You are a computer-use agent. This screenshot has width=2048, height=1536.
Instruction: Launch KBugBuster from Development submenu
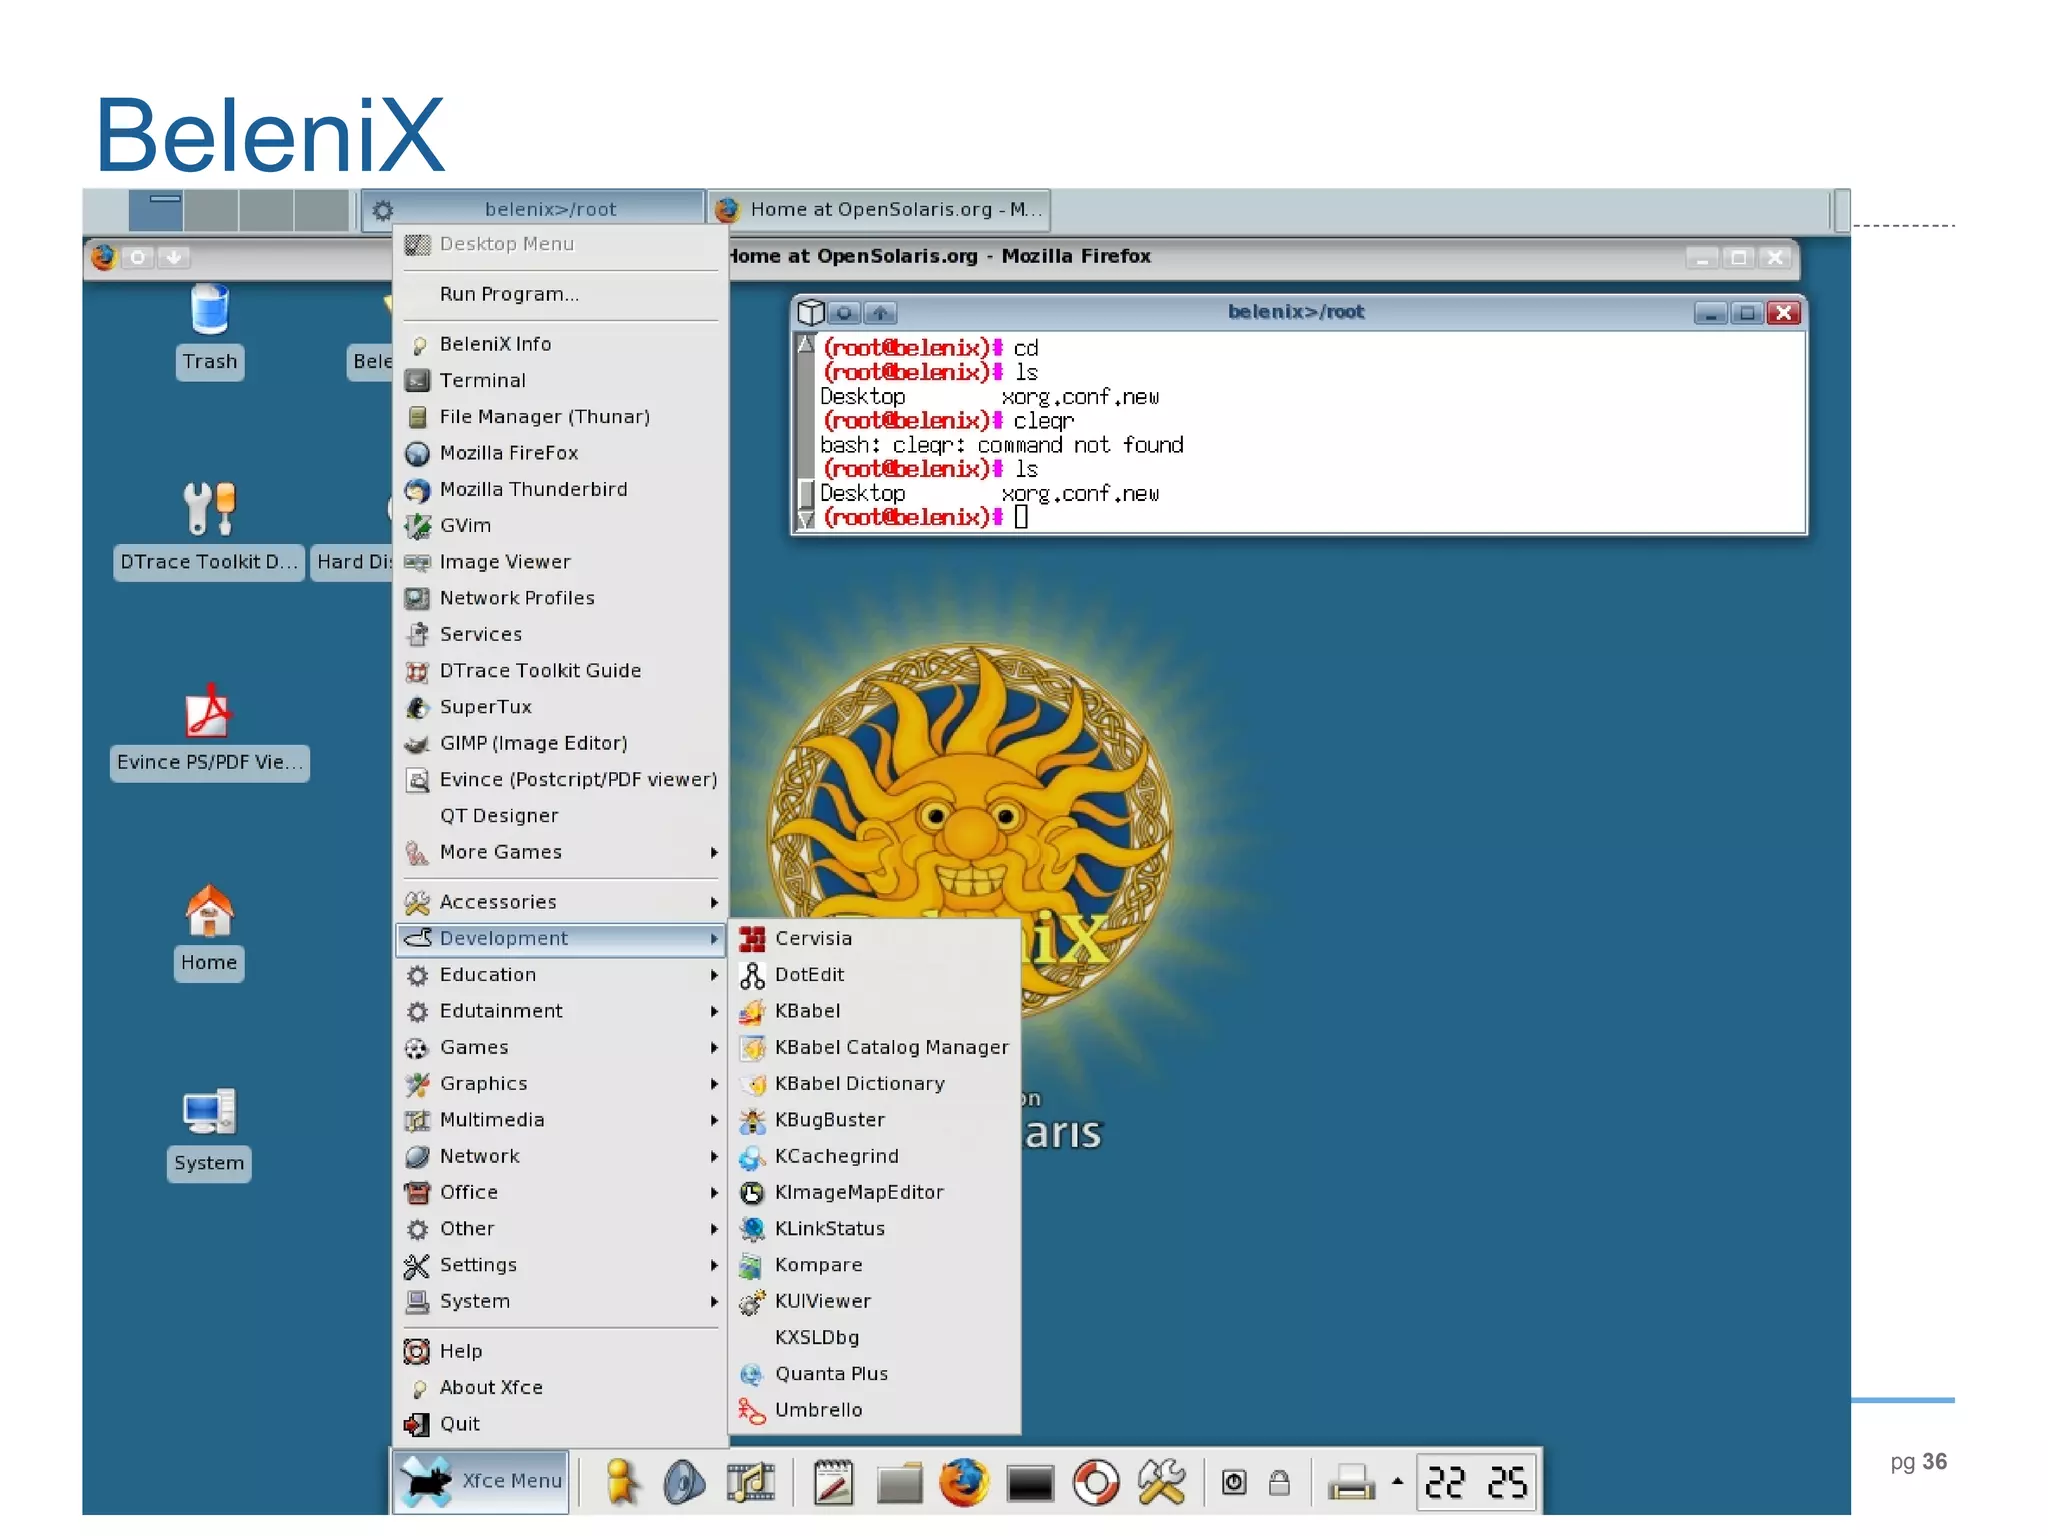pos(875,1120)
